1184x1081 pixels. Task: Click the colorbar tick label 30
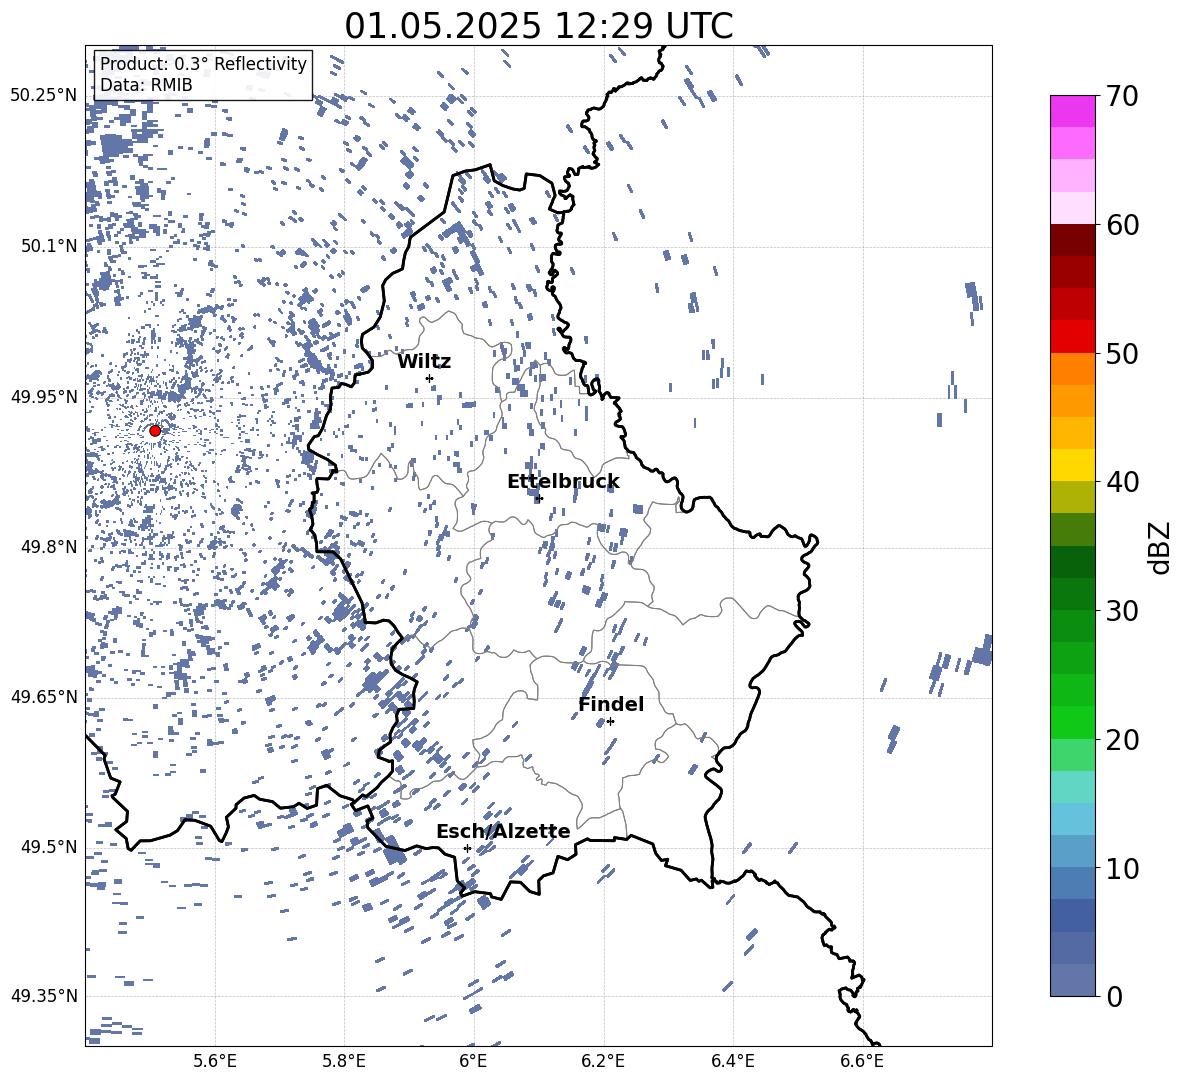[1122, 611]
